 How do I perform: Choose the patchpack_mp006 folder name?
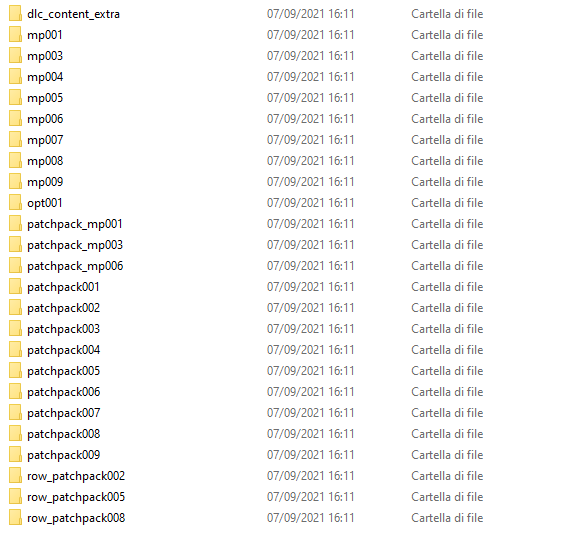75,266
